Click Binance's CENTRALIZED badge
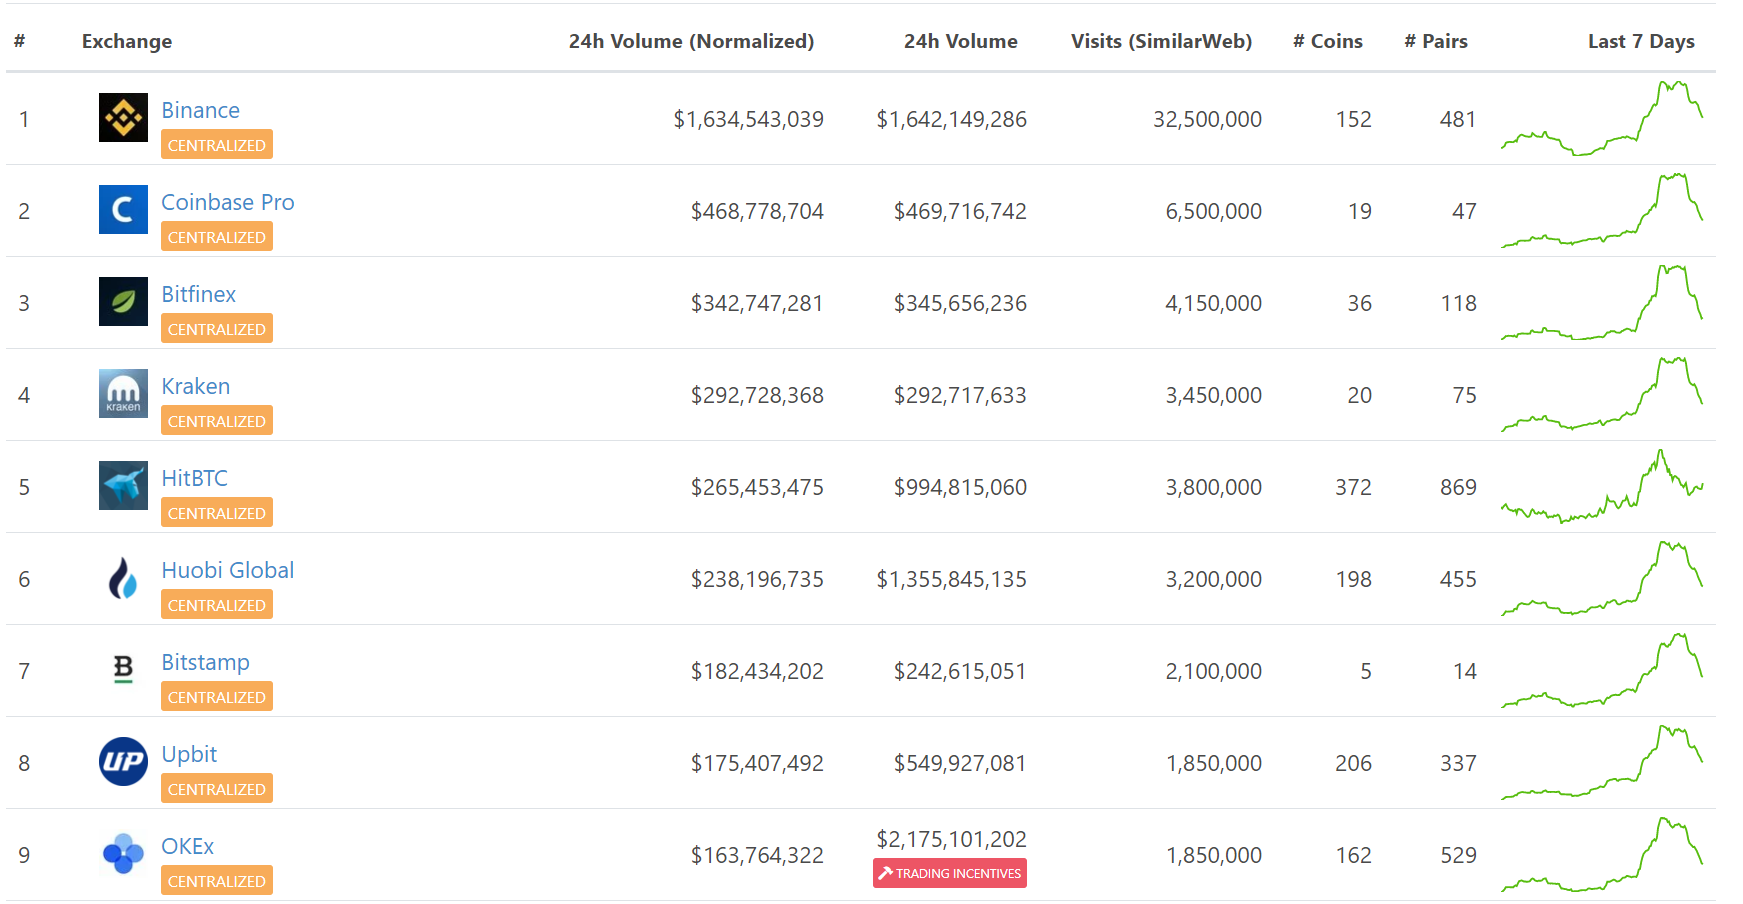 point(217,145)
